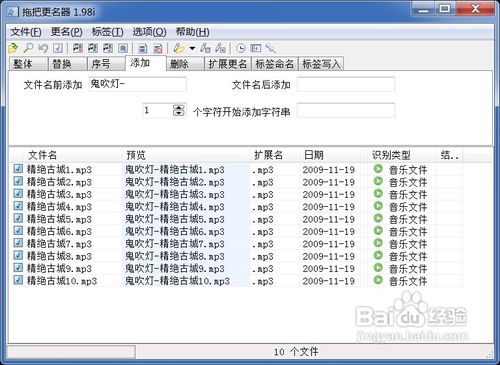Click the wrench tools toolbar icon
Screen dimensions: 500x365
[271, 49]
